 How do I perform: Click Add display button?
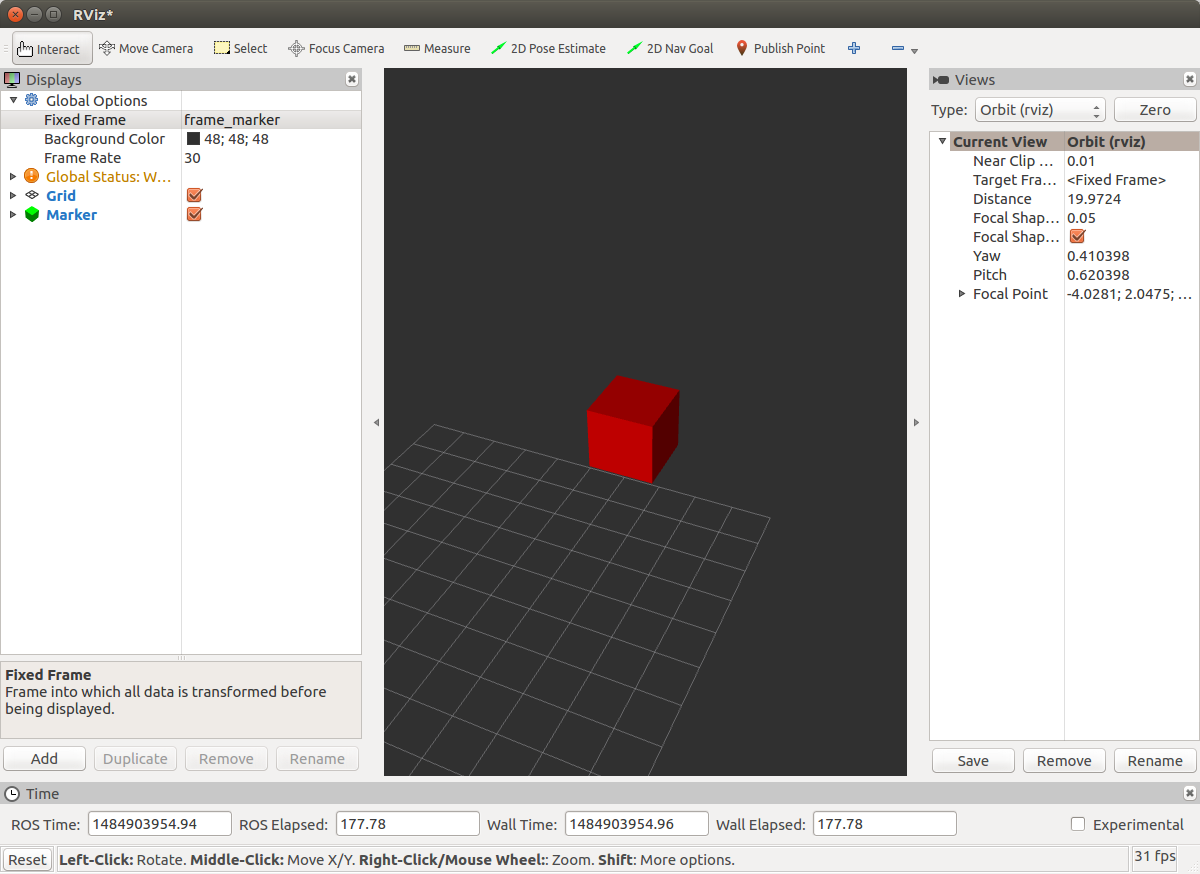click(44, 758)
